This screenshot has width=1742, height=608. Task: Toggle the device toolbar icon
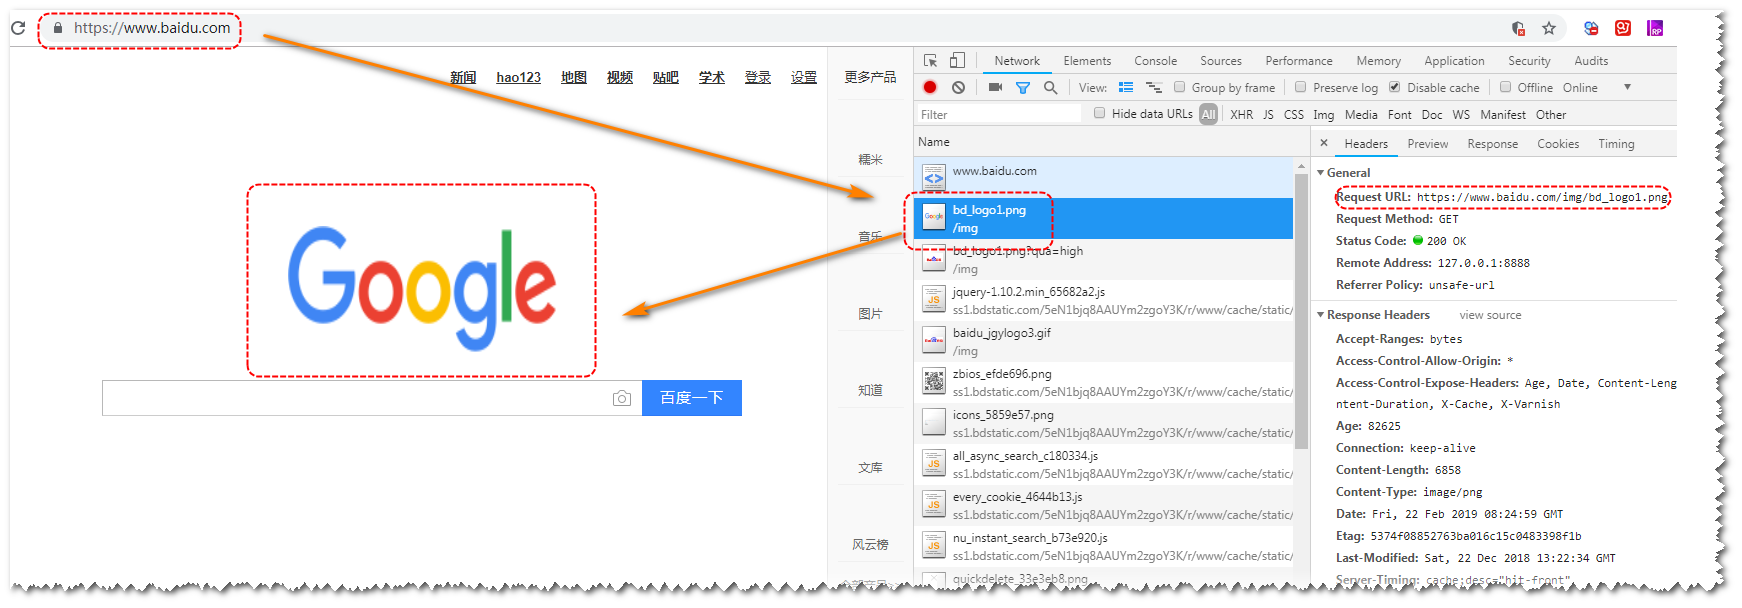click(x=957, y=61)
